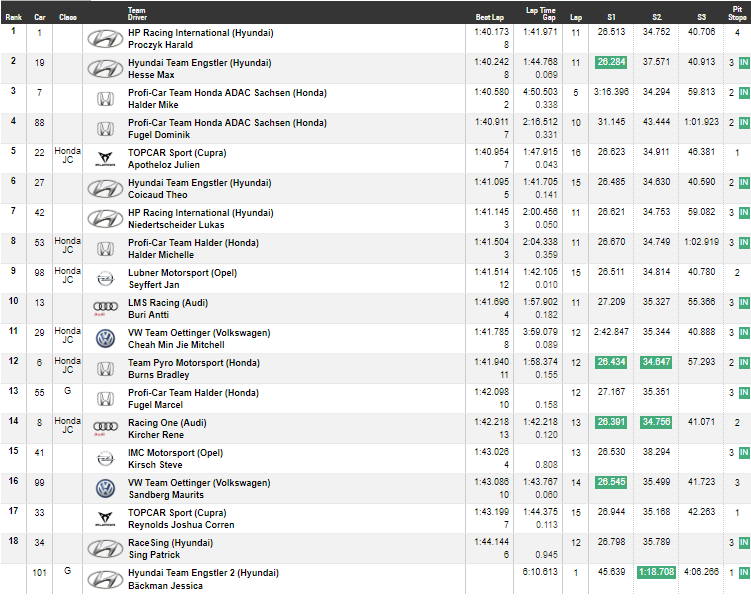Click the Honda logo beside Halder Michelle
Image resolution: width=751 pixels, height=603 pixels.
point(105,249)
